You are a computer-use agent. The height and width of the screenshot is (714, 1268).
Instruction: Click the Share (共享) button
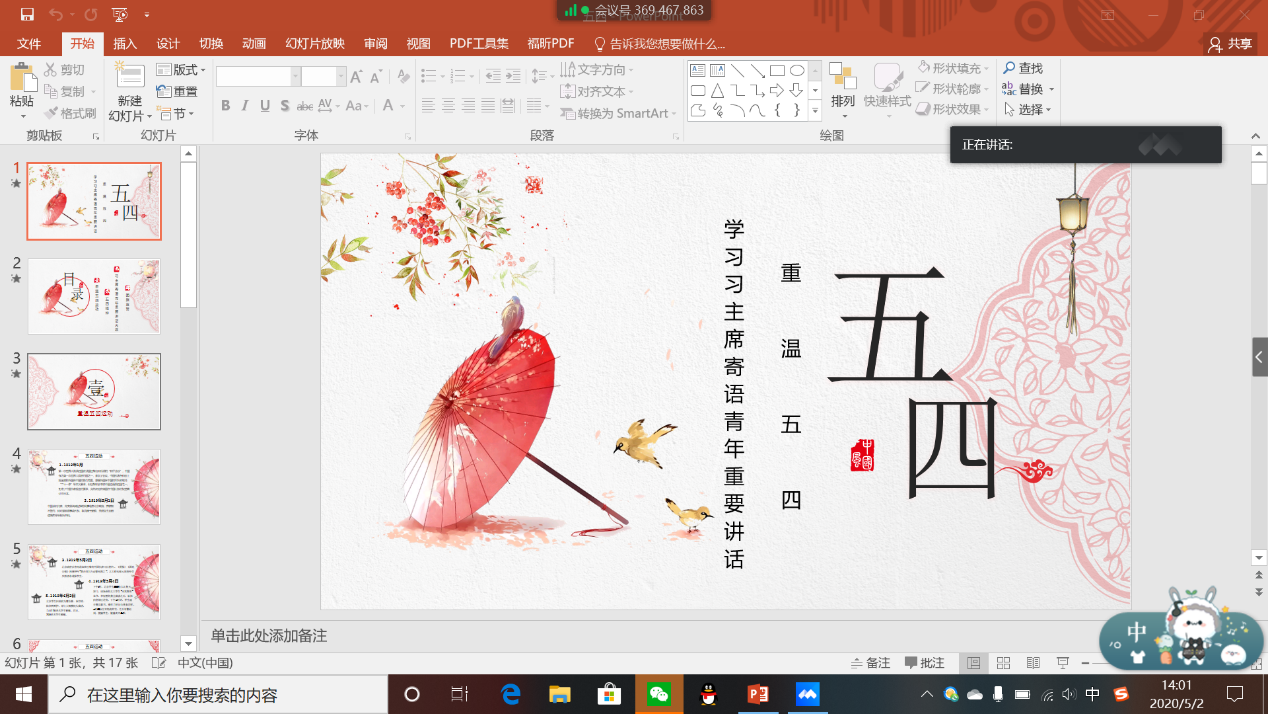pos(1230,44)
